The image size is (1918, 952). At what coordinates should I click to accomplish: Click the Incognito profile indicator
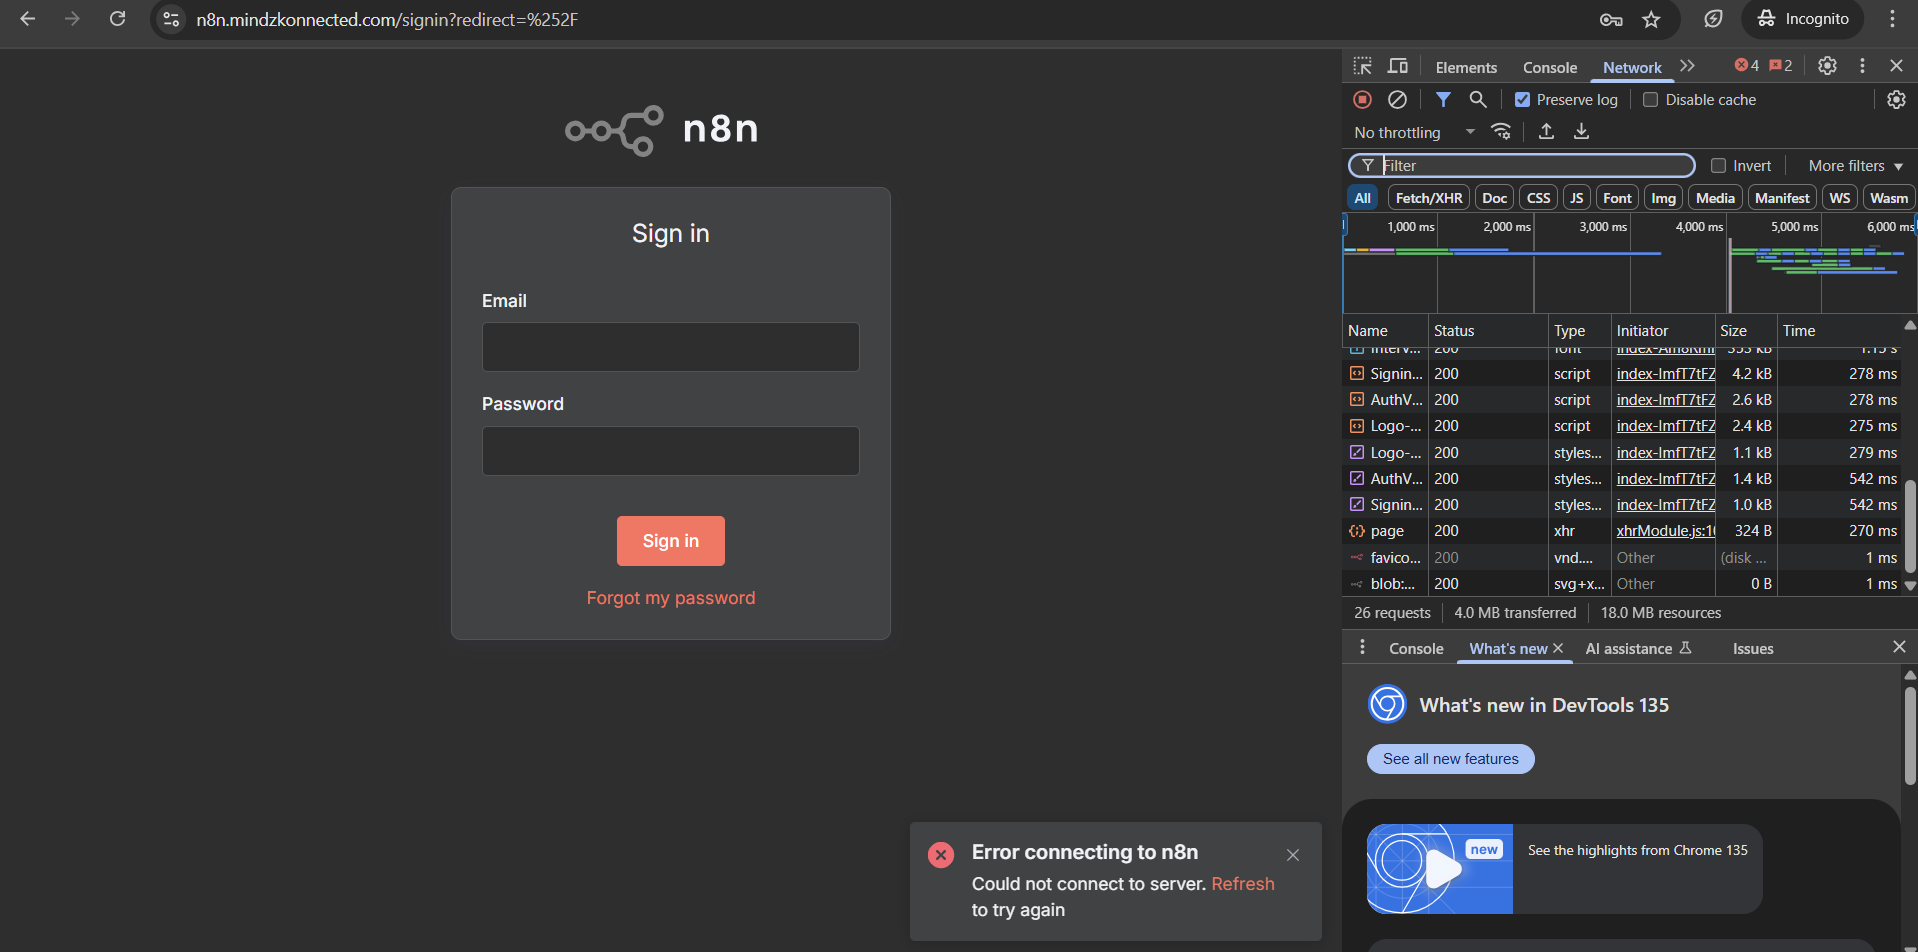[x=1803, y=19]
